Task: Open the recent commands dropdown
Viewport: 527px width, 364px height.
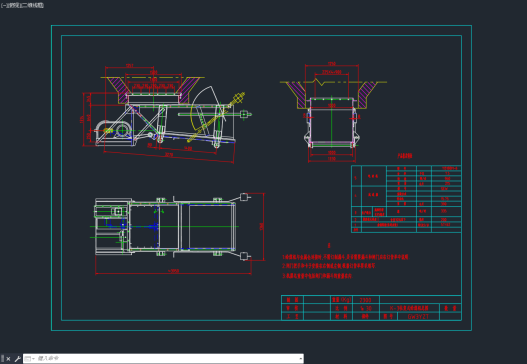Action: click(x=30, y=359)
